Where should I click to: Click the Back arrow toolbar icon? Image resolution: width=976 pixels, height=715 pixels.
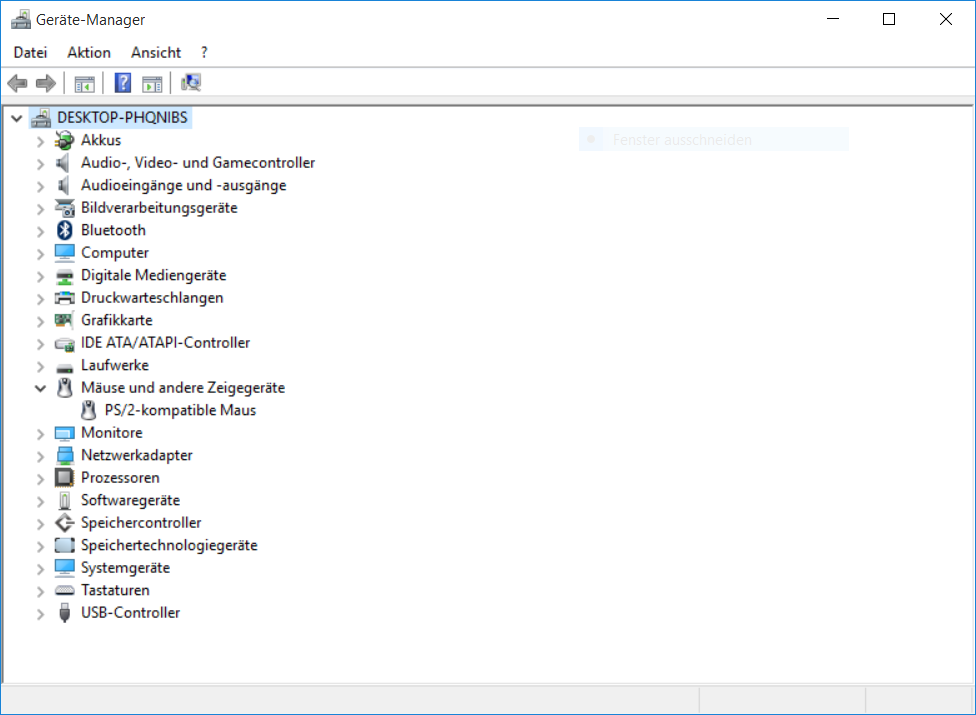pos(17,83)
